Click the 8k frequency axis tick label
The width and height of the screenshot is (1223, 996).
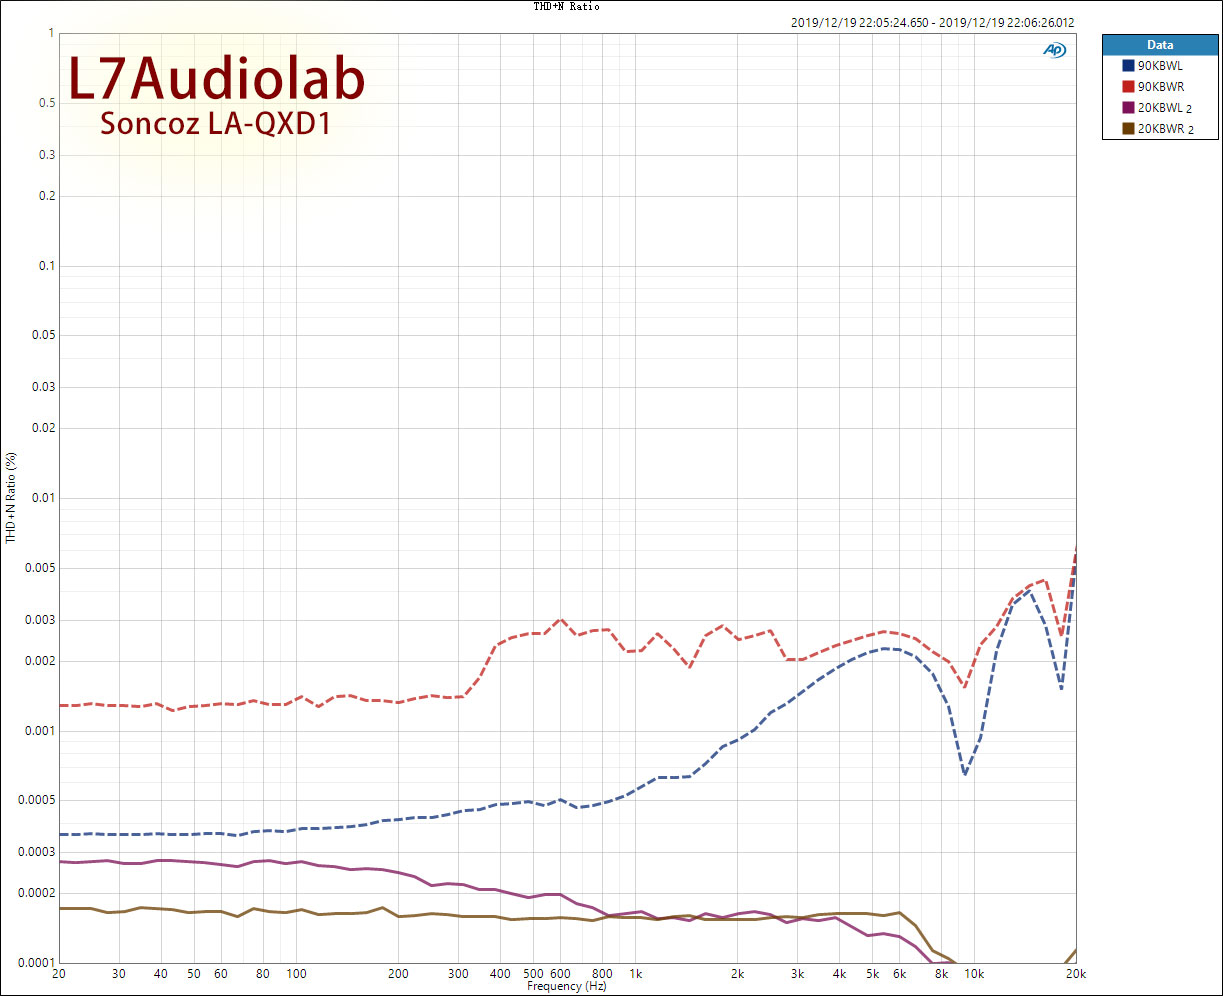941,974
